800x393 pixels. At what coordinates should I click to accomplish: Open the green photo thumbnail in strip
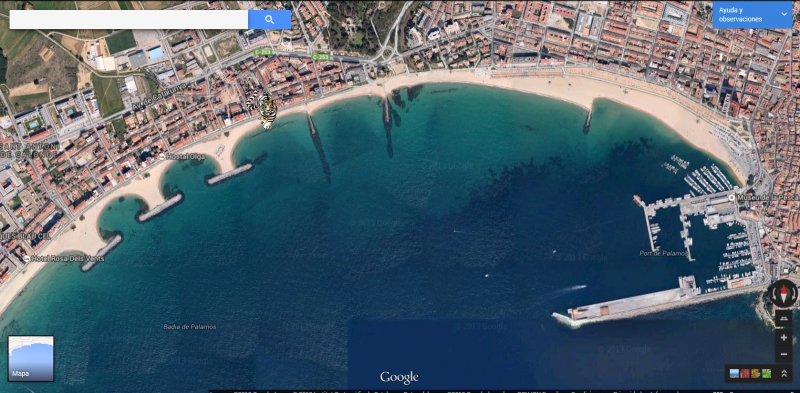click(766, 374)
